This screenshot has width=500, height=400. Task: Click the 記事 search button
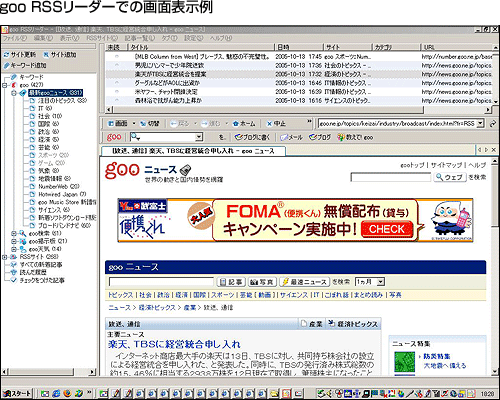tap(232, 282)
